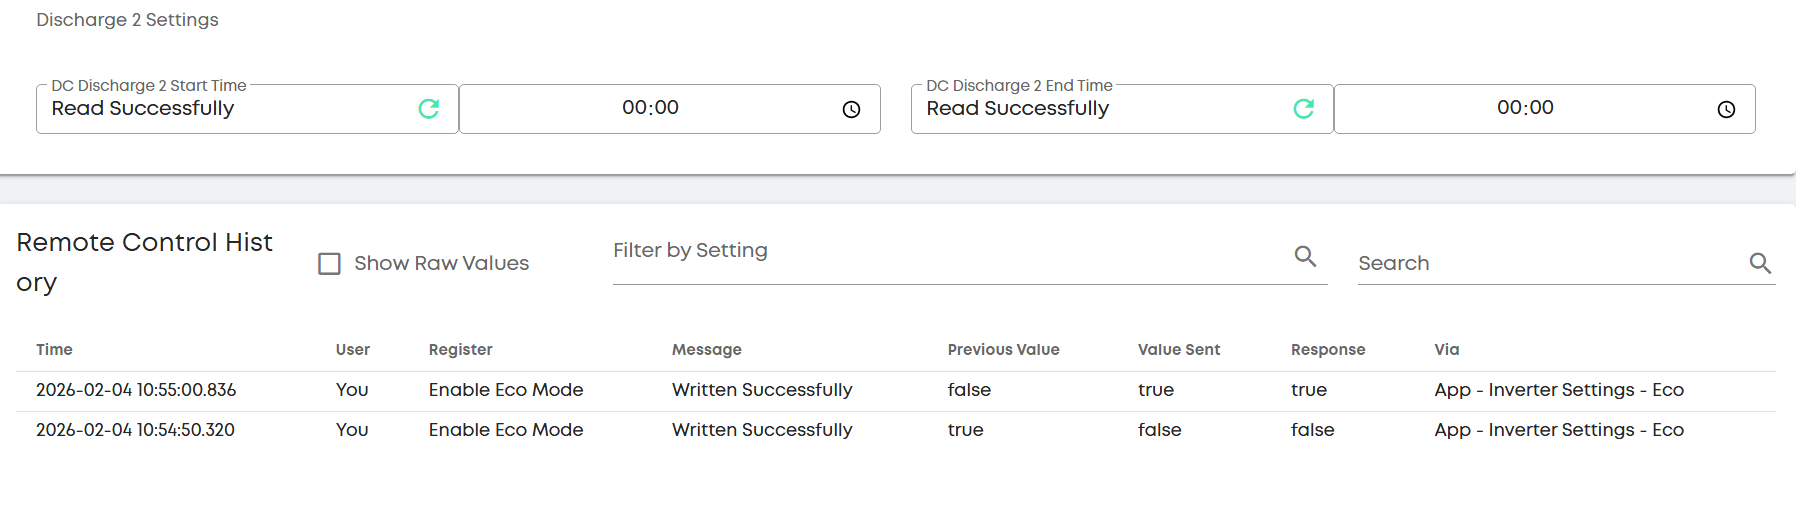The image size is (1796, 507).
Task: Refresh DC Discharge 2 End Time reading
Action: (x=1303, y=109)
